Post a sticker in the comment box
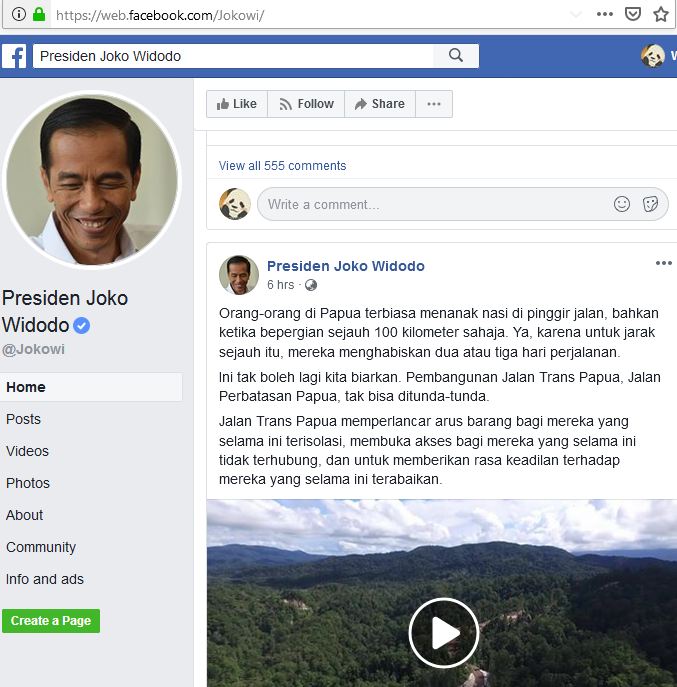Screen dimensions: 677x687 (x=650, y=204)
